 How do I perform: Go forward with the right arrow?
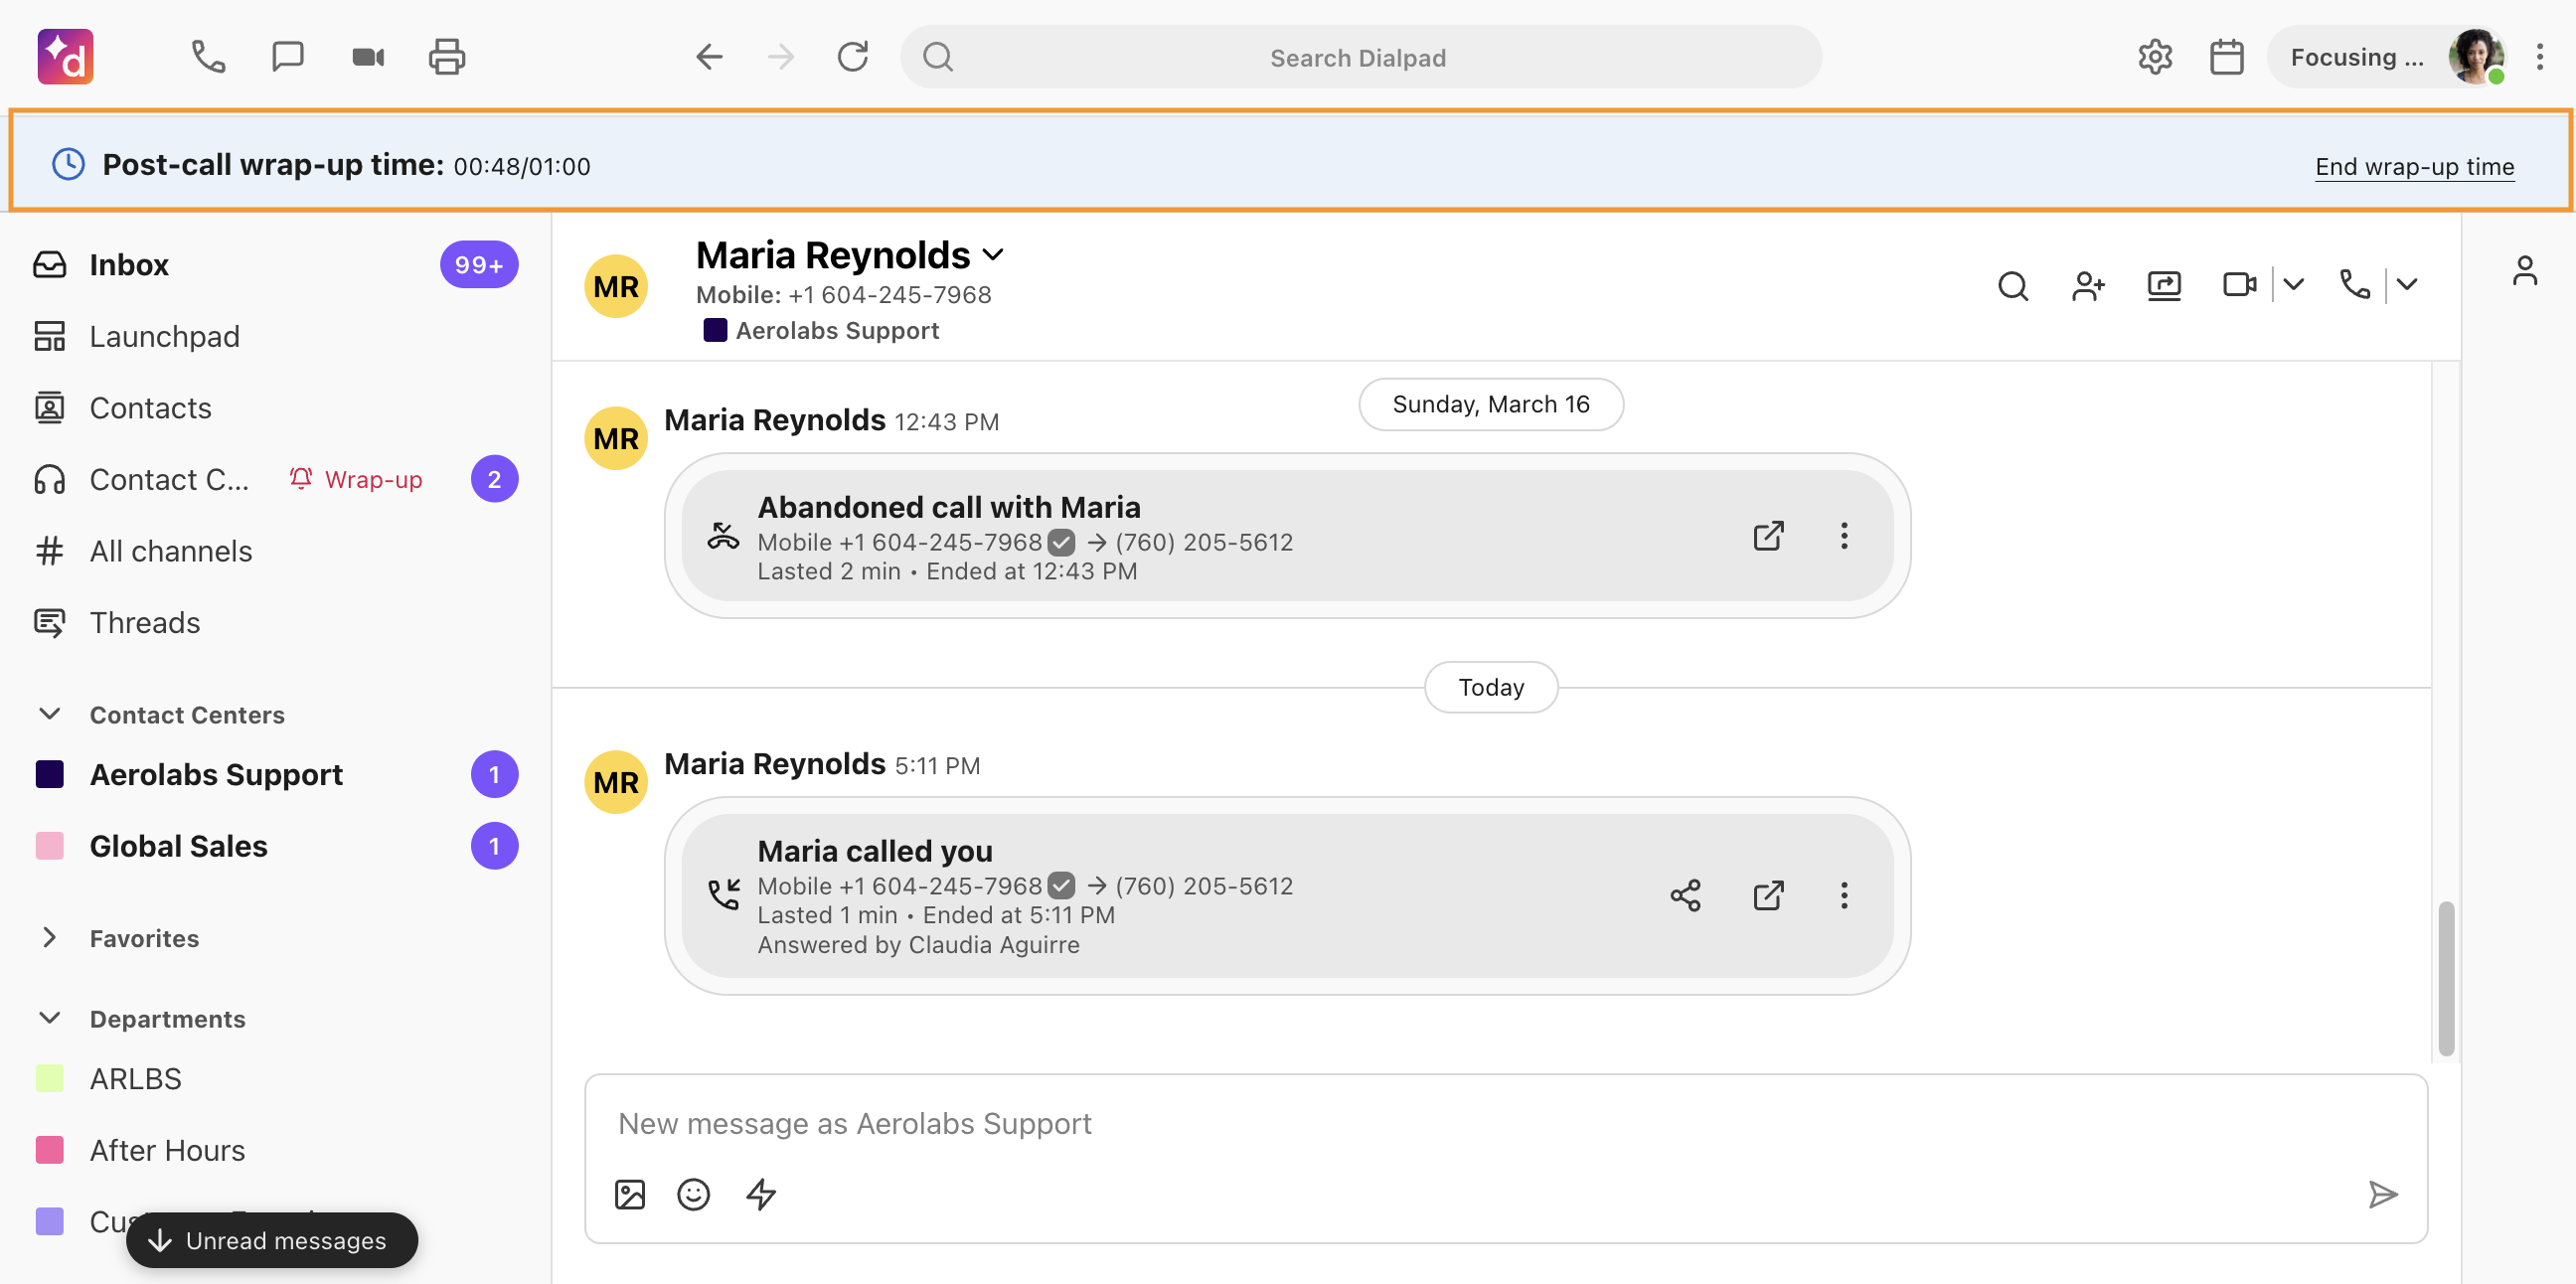(x=781, y=57)
